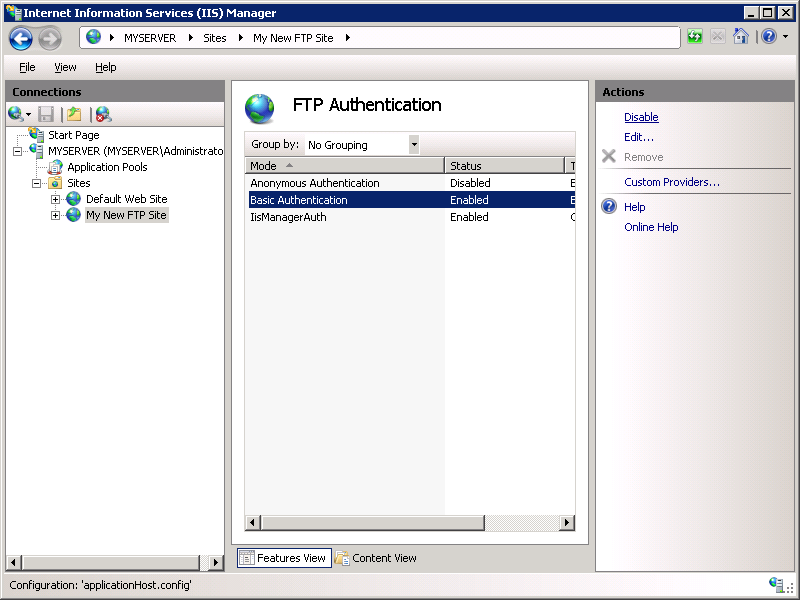800x600 pixels.
Task: Open the View menu
Action: 65,67
